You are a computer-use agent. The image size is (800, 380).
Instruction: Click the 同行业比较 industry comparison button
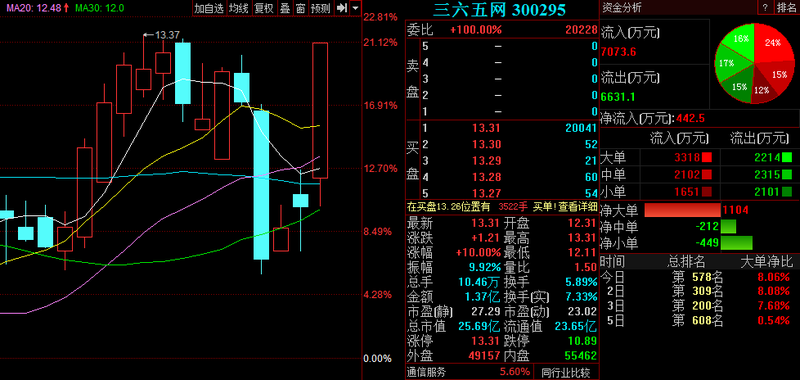[x=565, y=372]
